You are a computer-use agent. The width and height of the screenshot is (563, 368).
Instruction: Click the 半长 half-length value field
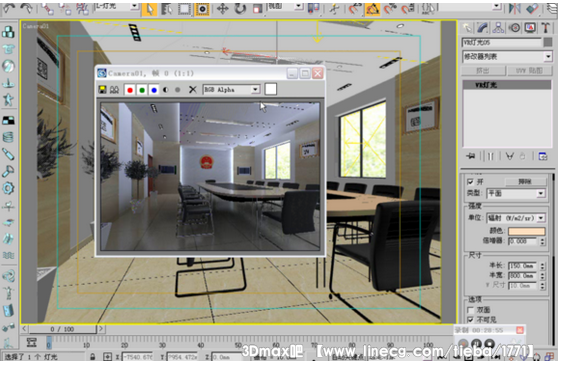(522, 266)
